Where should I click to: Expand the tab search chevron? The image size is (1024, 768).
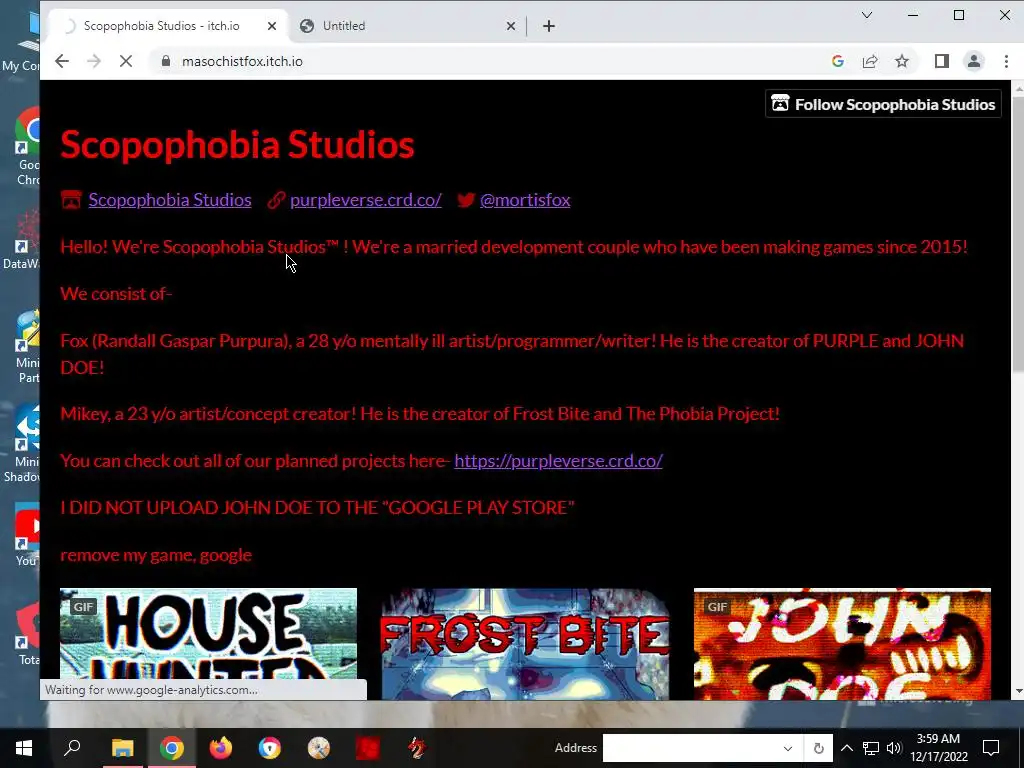click(x=867, y=15)
